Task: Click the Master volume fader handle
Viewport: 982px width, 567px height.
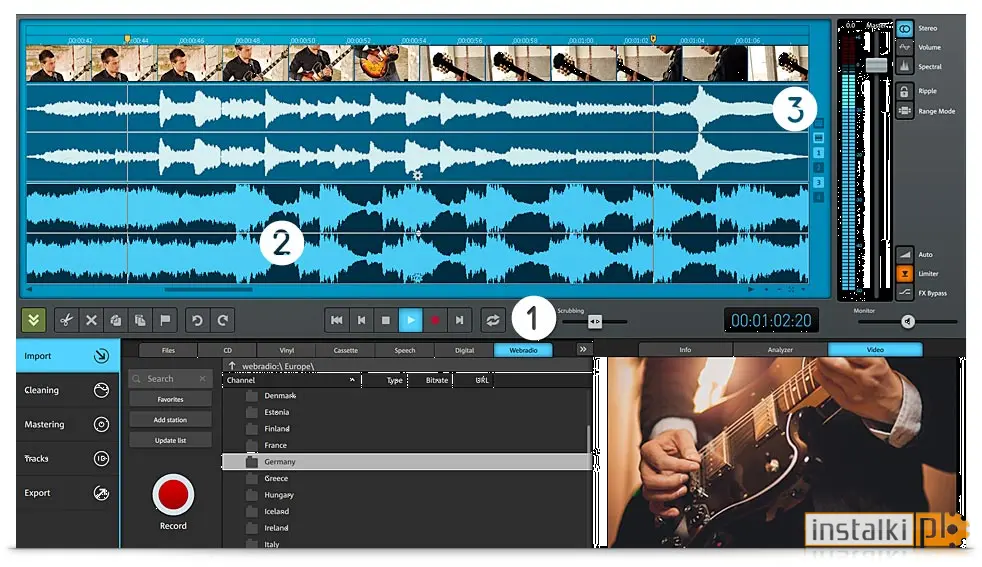Action: tap(877, 65)
